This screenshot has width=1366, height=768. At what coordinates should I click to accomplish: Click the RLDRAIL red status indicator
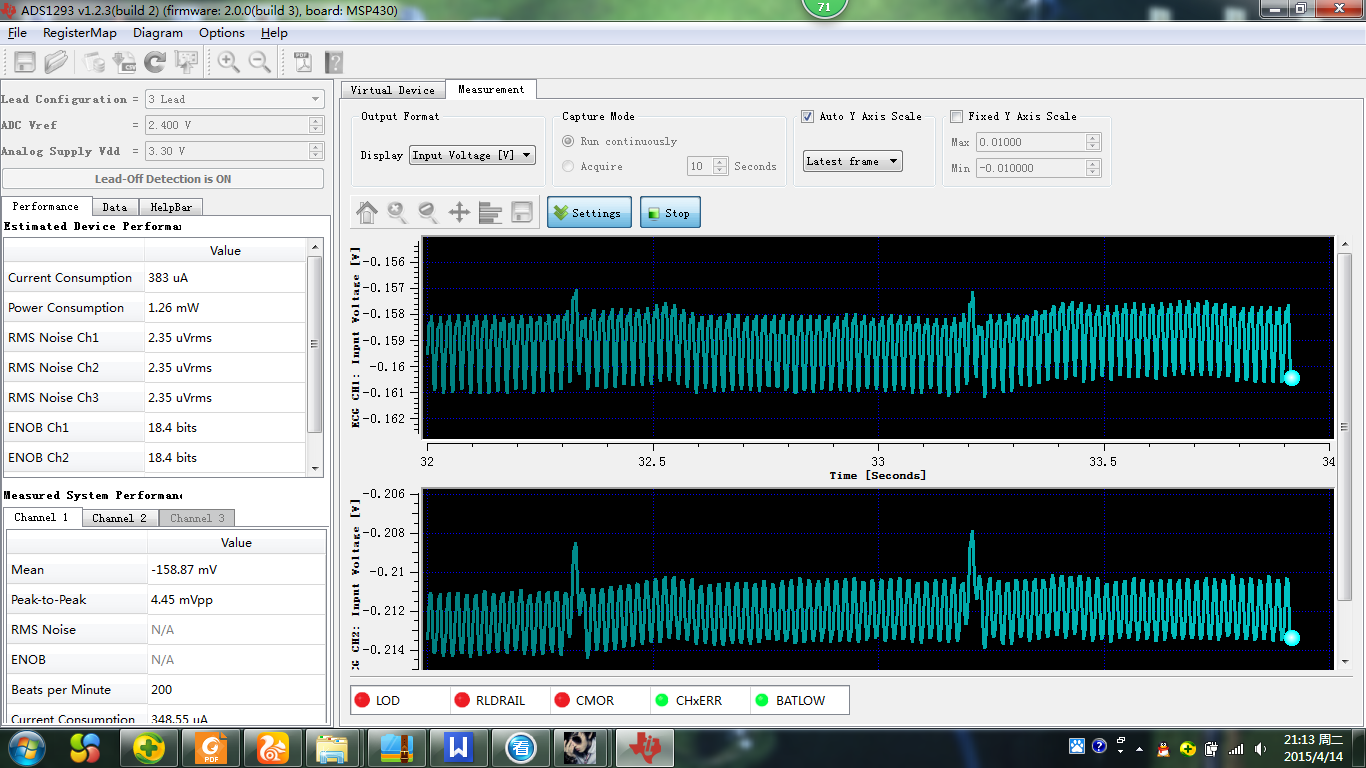coord(462,701)
